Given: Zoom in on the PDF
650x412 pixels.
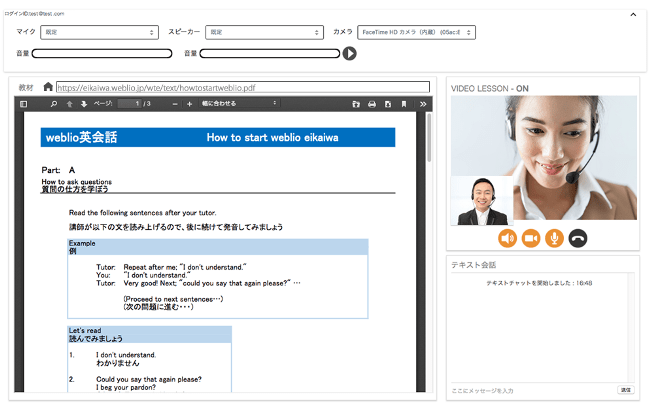Looking at the screenshot, I should tap(189, 104).
